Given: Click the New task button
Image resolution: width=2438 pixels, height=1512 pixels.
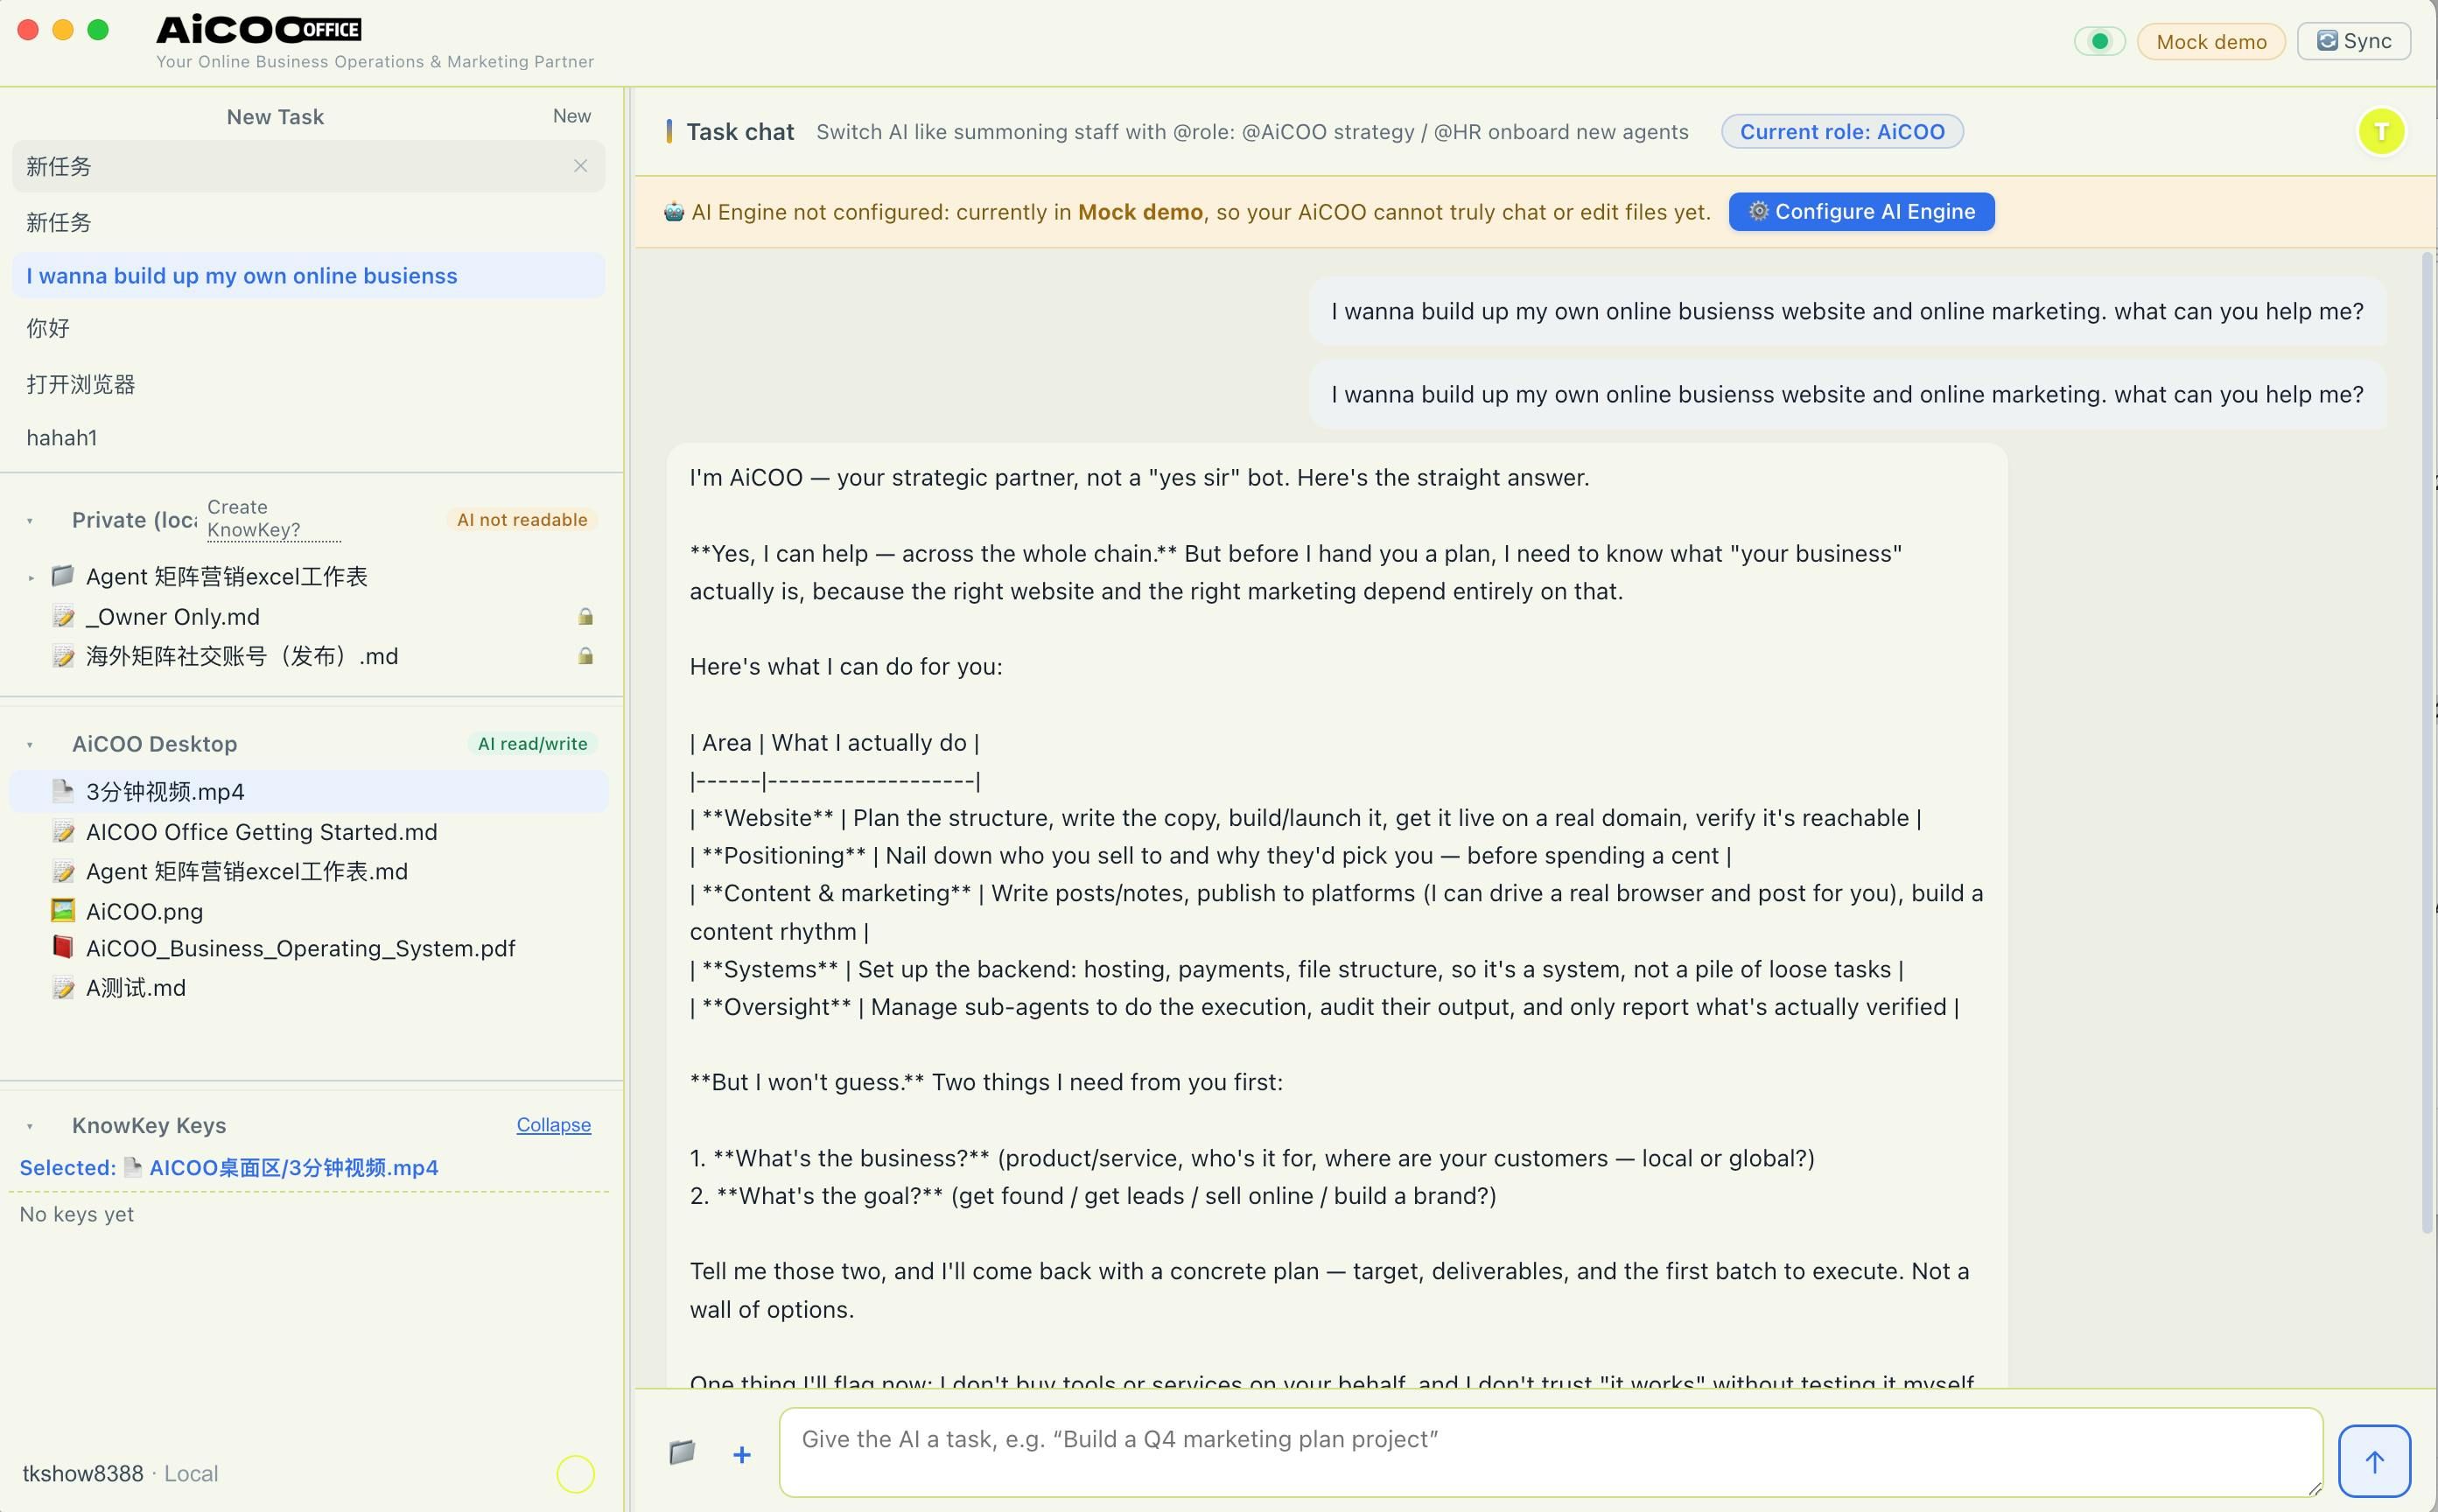Looking at the screenshot, I should (x=571, y=116).
